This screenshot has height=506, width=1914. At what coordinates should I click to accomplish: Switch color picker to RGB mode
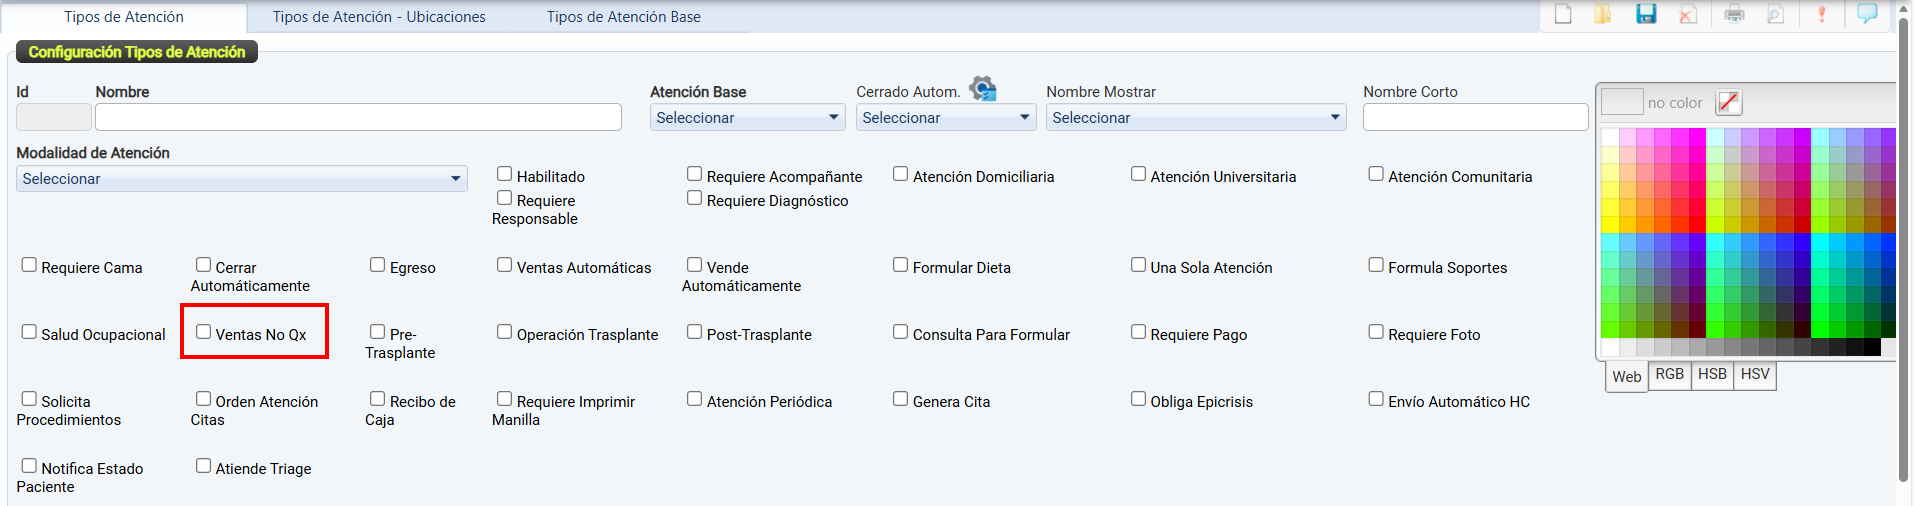(x=1669, y=375)
